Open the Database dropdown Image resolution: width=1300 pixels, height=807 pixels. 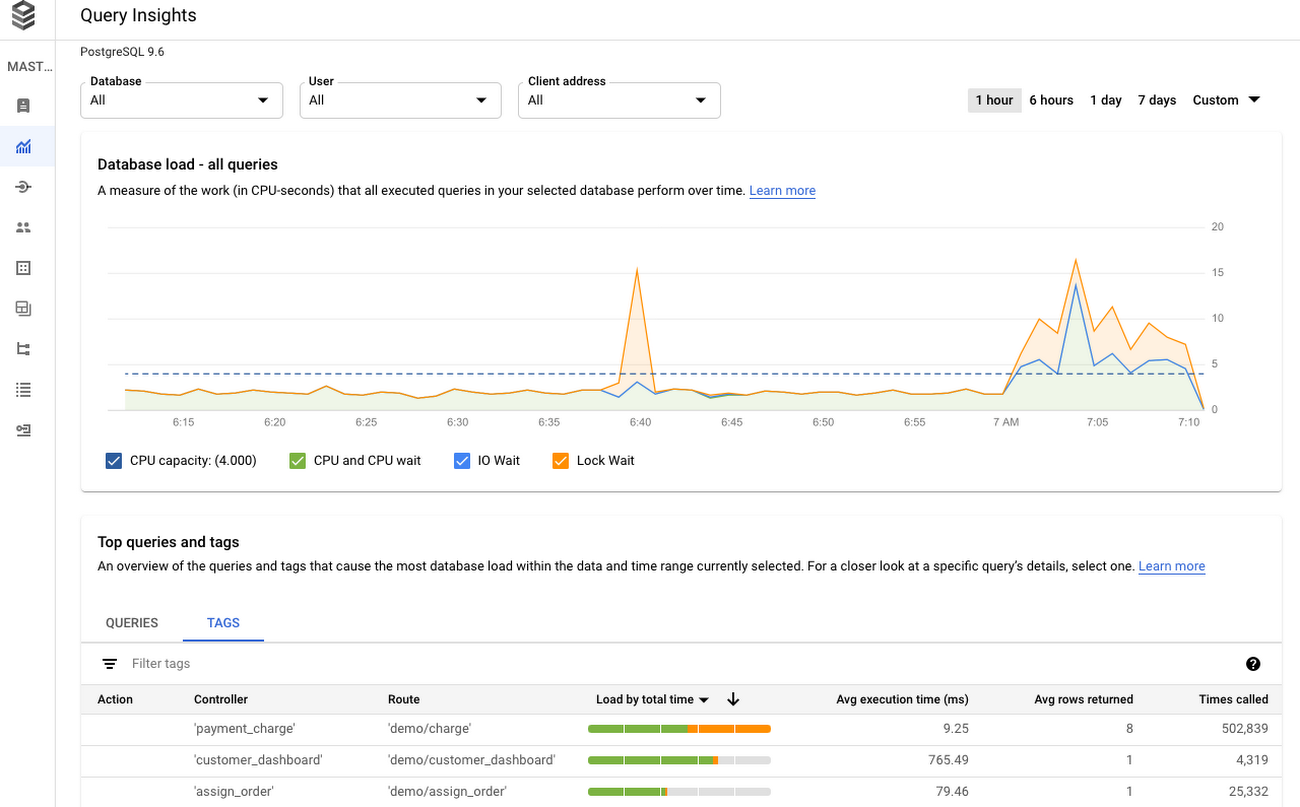[181, 100]
